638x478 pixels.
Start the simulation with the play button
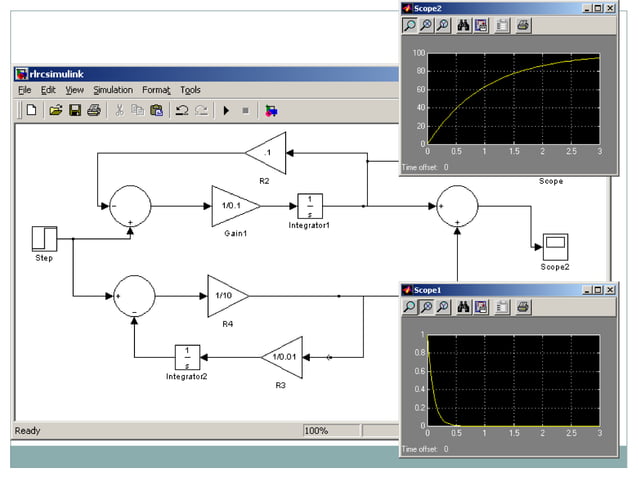pos(227,110)
